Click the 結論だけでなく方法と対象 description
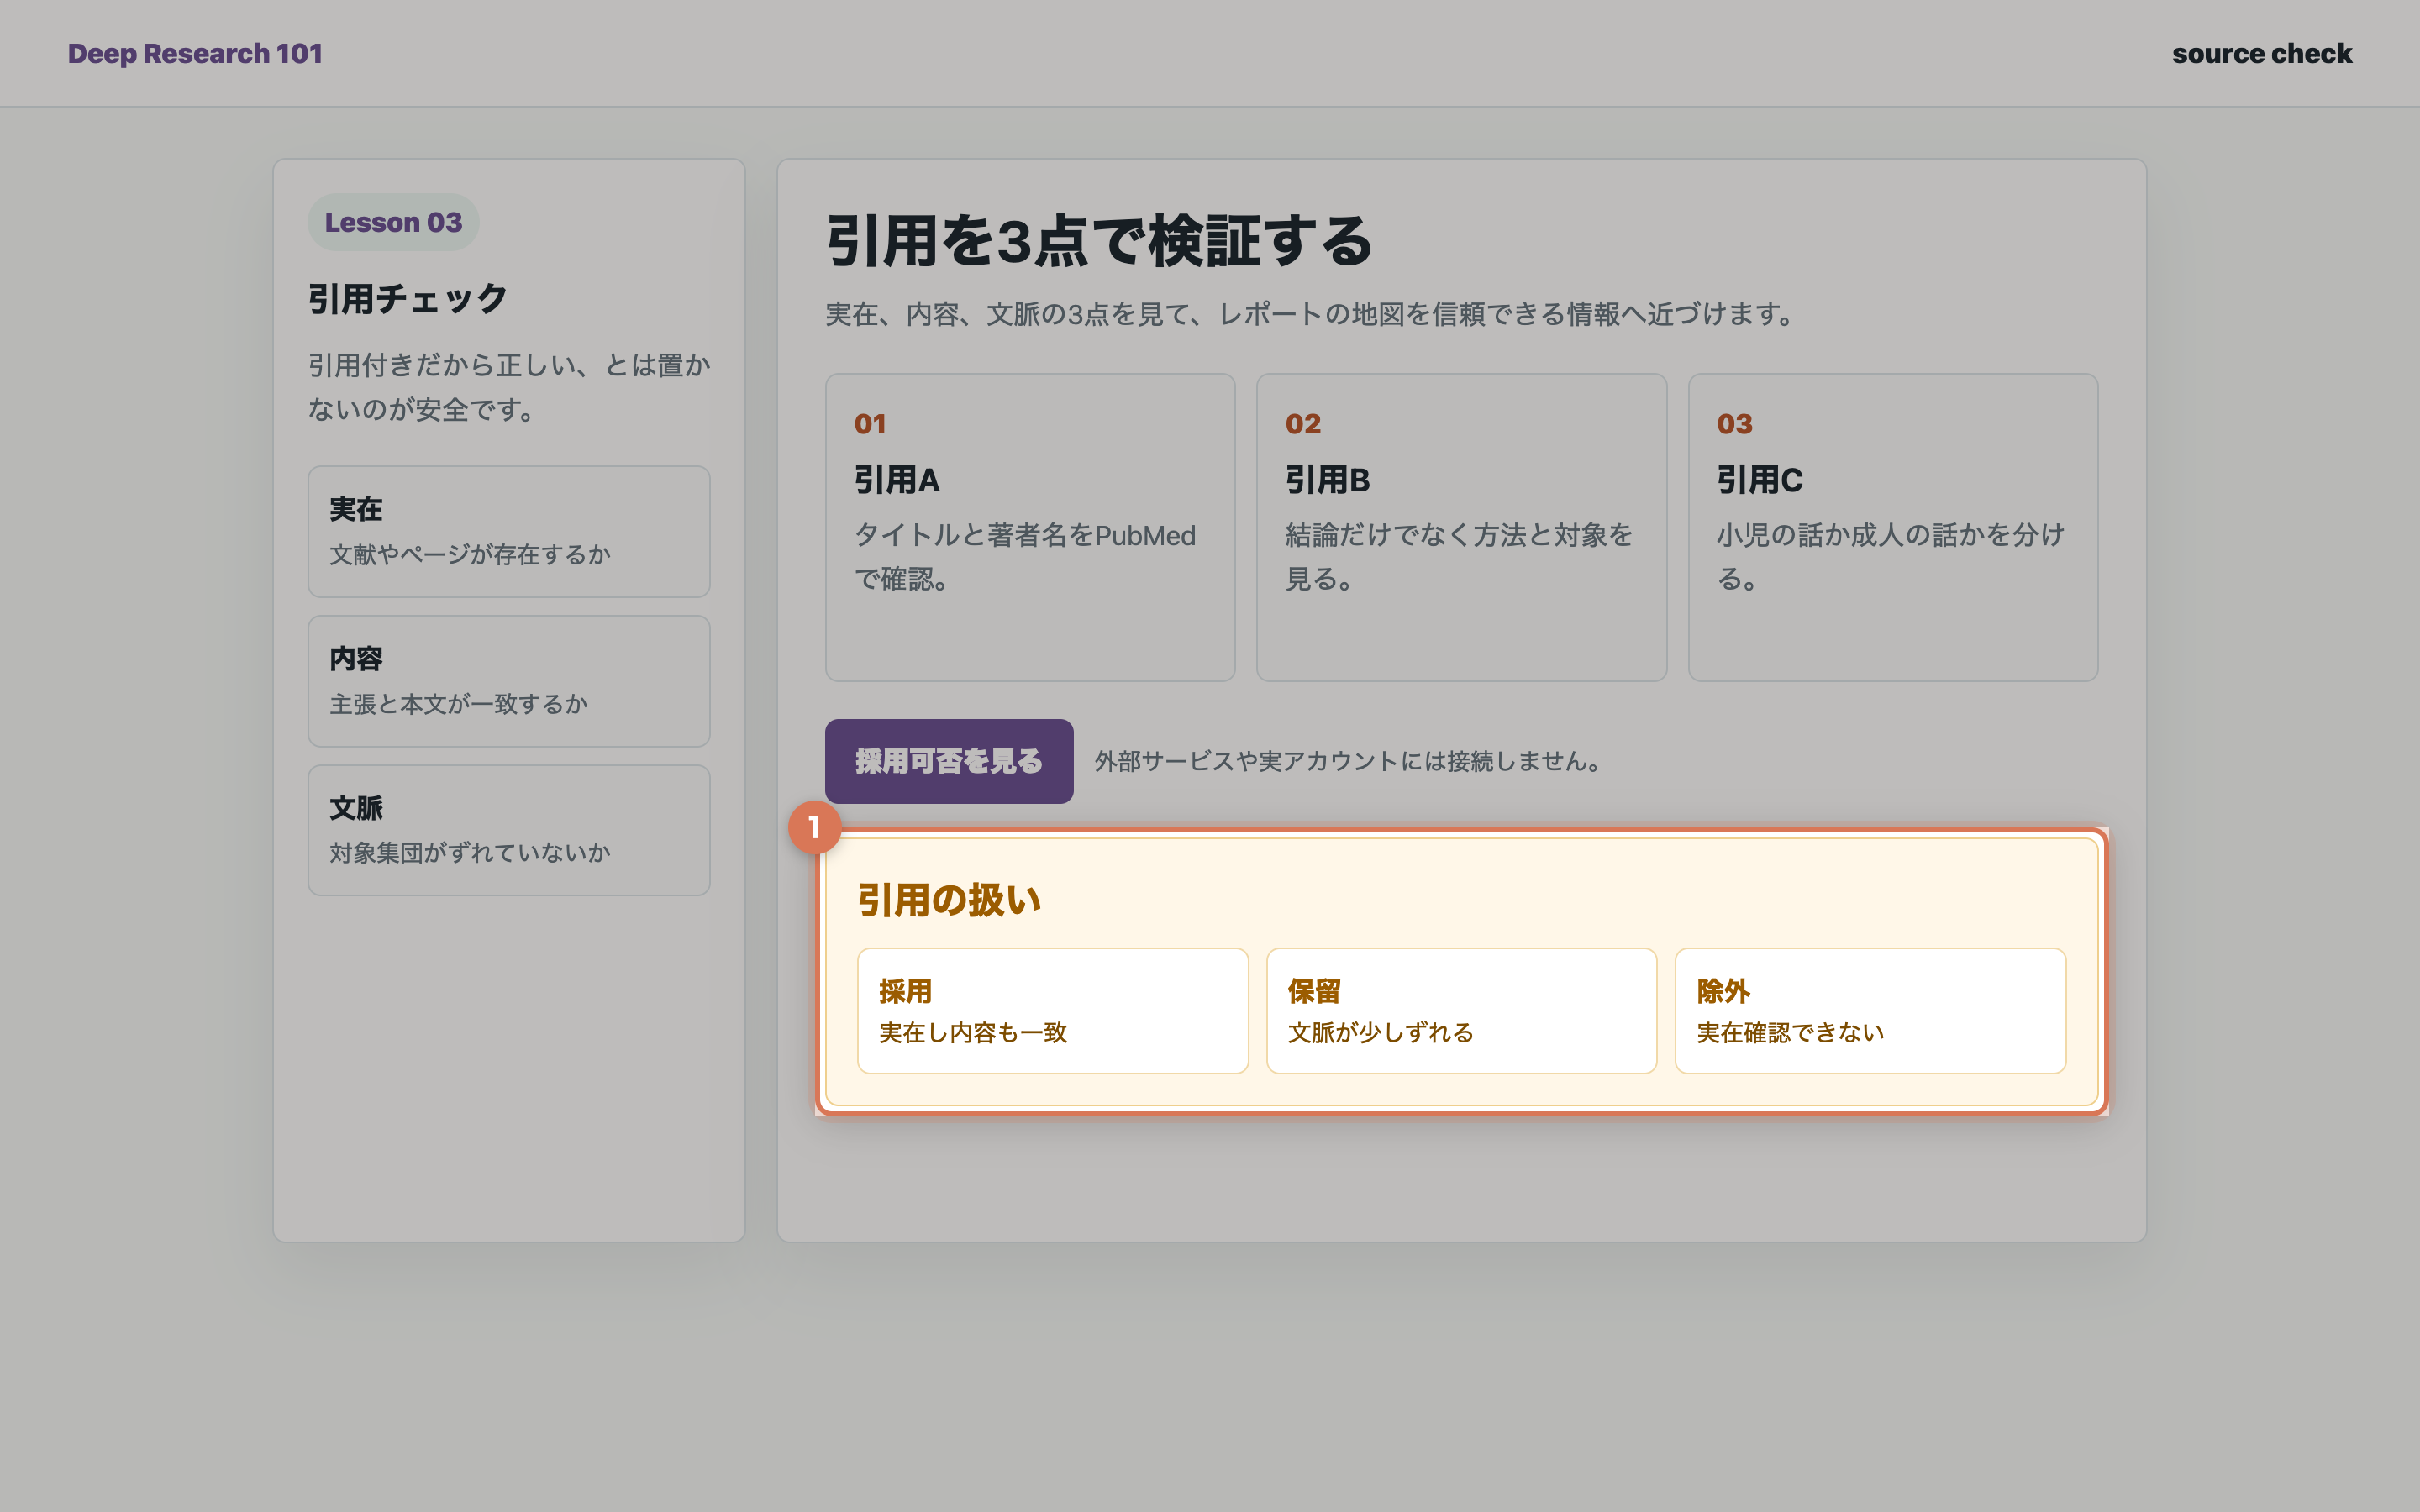This screenshot has width=2420, height=1512. [1458, 557]
